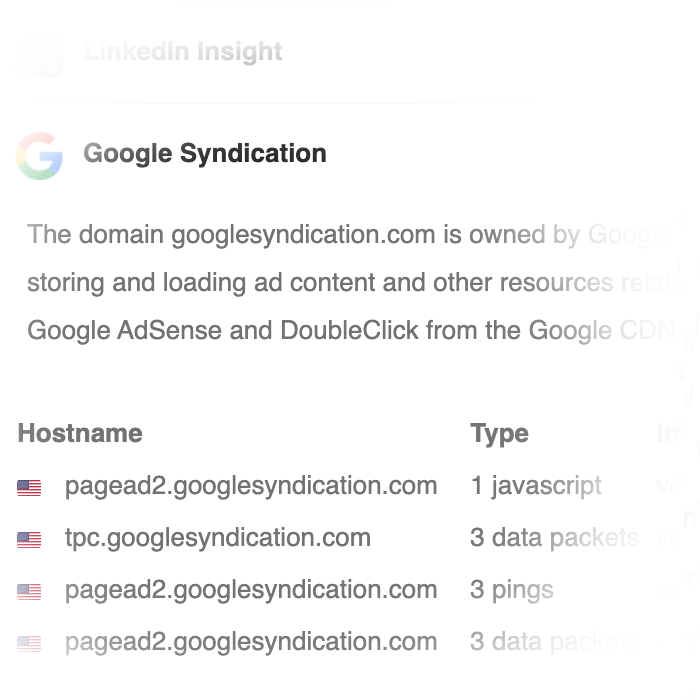Click US flag beside tpc.googlesyndication.com

29,540
